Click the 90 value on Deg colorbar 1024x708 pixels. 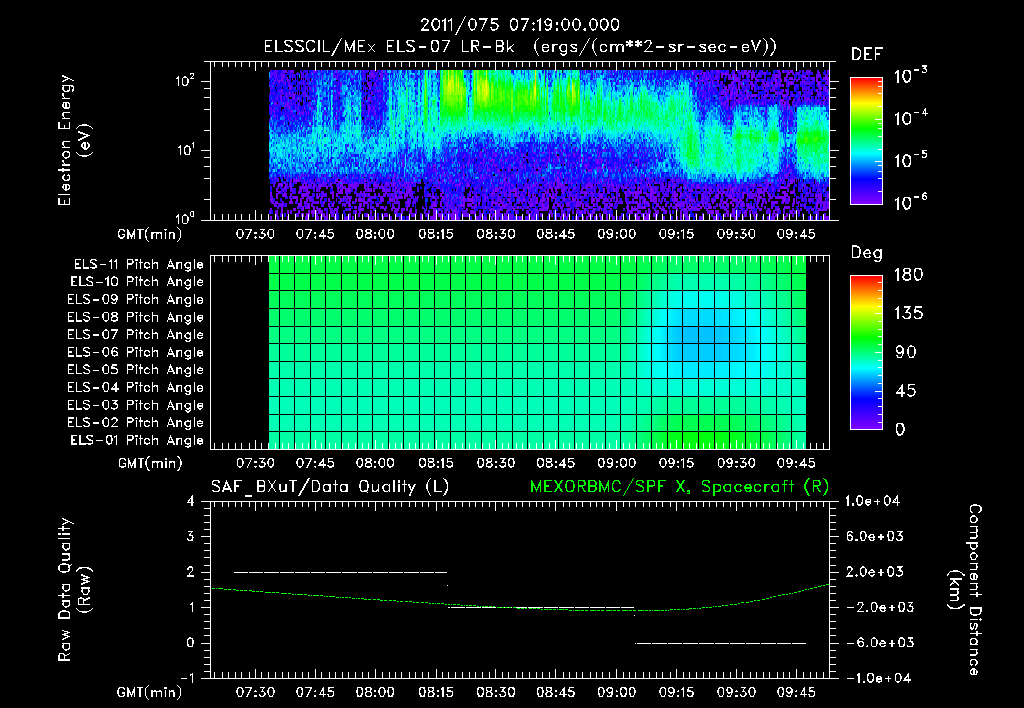(906, 353)
